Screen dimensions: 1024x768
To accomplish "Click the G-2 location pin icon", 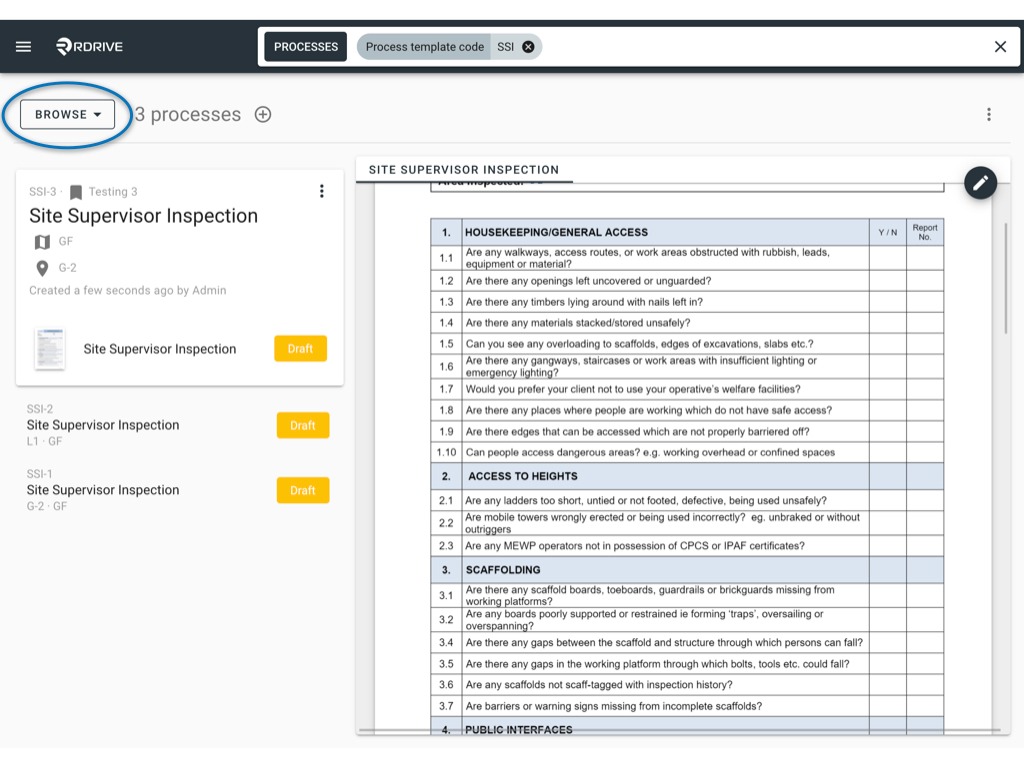I will [x=42, y=268].
